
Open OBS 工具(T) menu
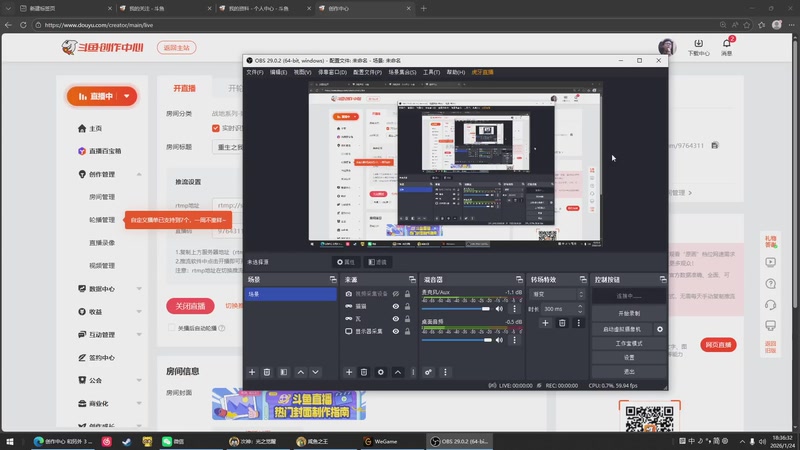tap(431, 72)
